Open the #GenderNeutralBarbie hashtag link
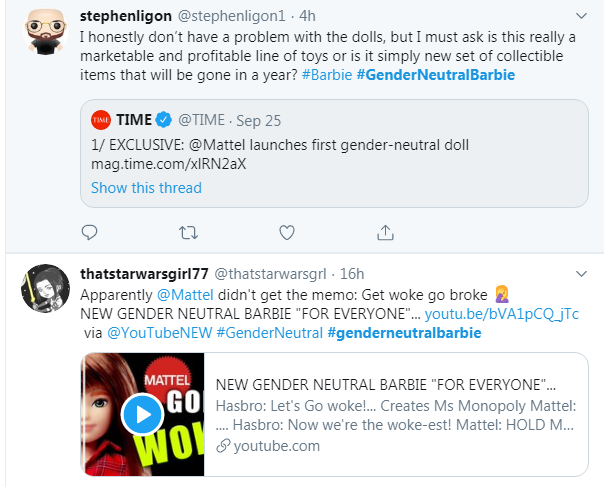The width and height of the screenshot is (604, 487). tap(436, 75)
